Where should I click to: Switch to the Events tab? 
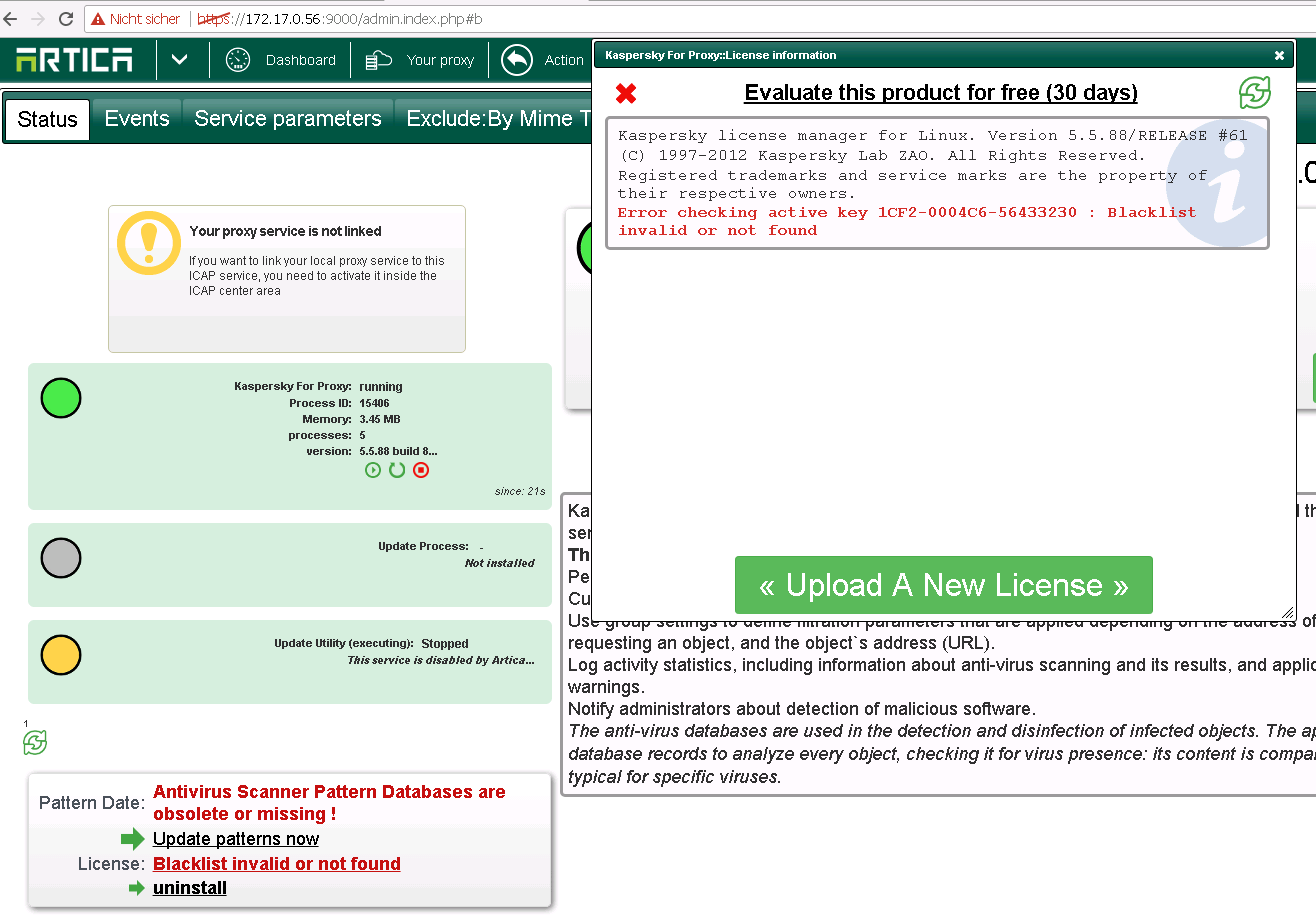click(x=137, y=119)
